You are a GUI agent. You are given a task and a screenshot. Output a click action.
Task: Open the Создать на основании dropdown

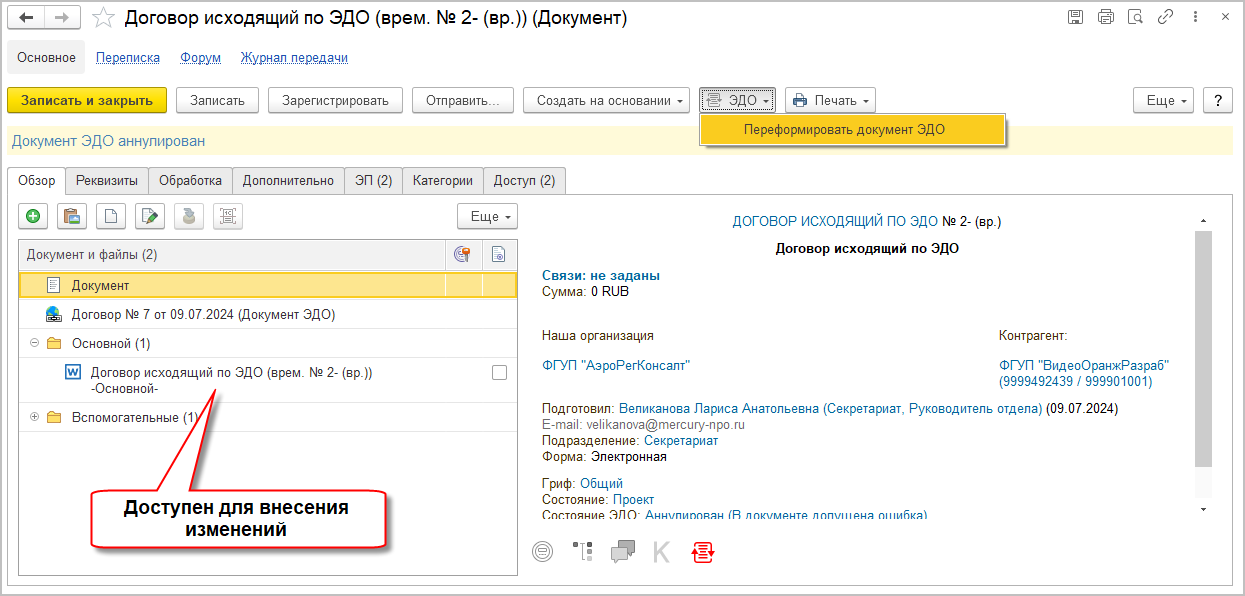(606, 100)
